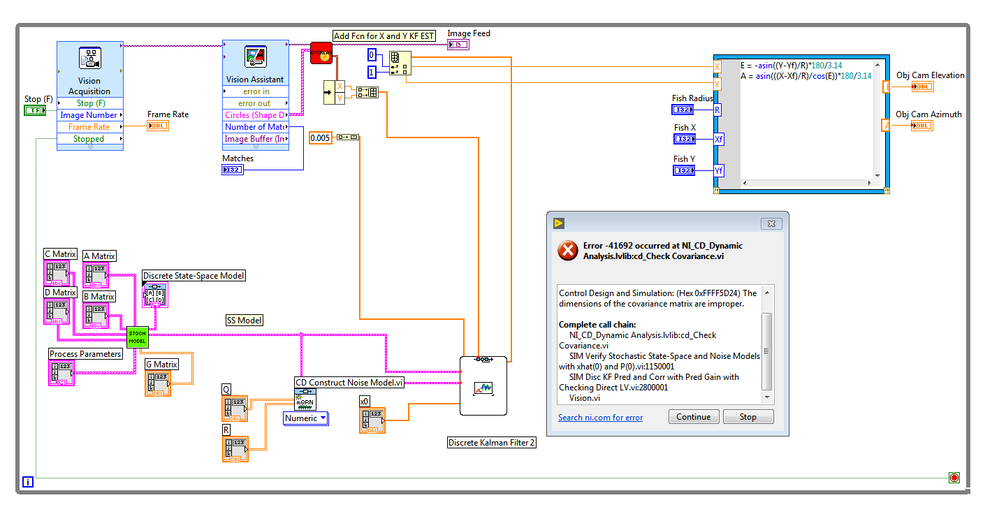
Task: Select the red Overlay VI node
Action: (x=322, y=54)
